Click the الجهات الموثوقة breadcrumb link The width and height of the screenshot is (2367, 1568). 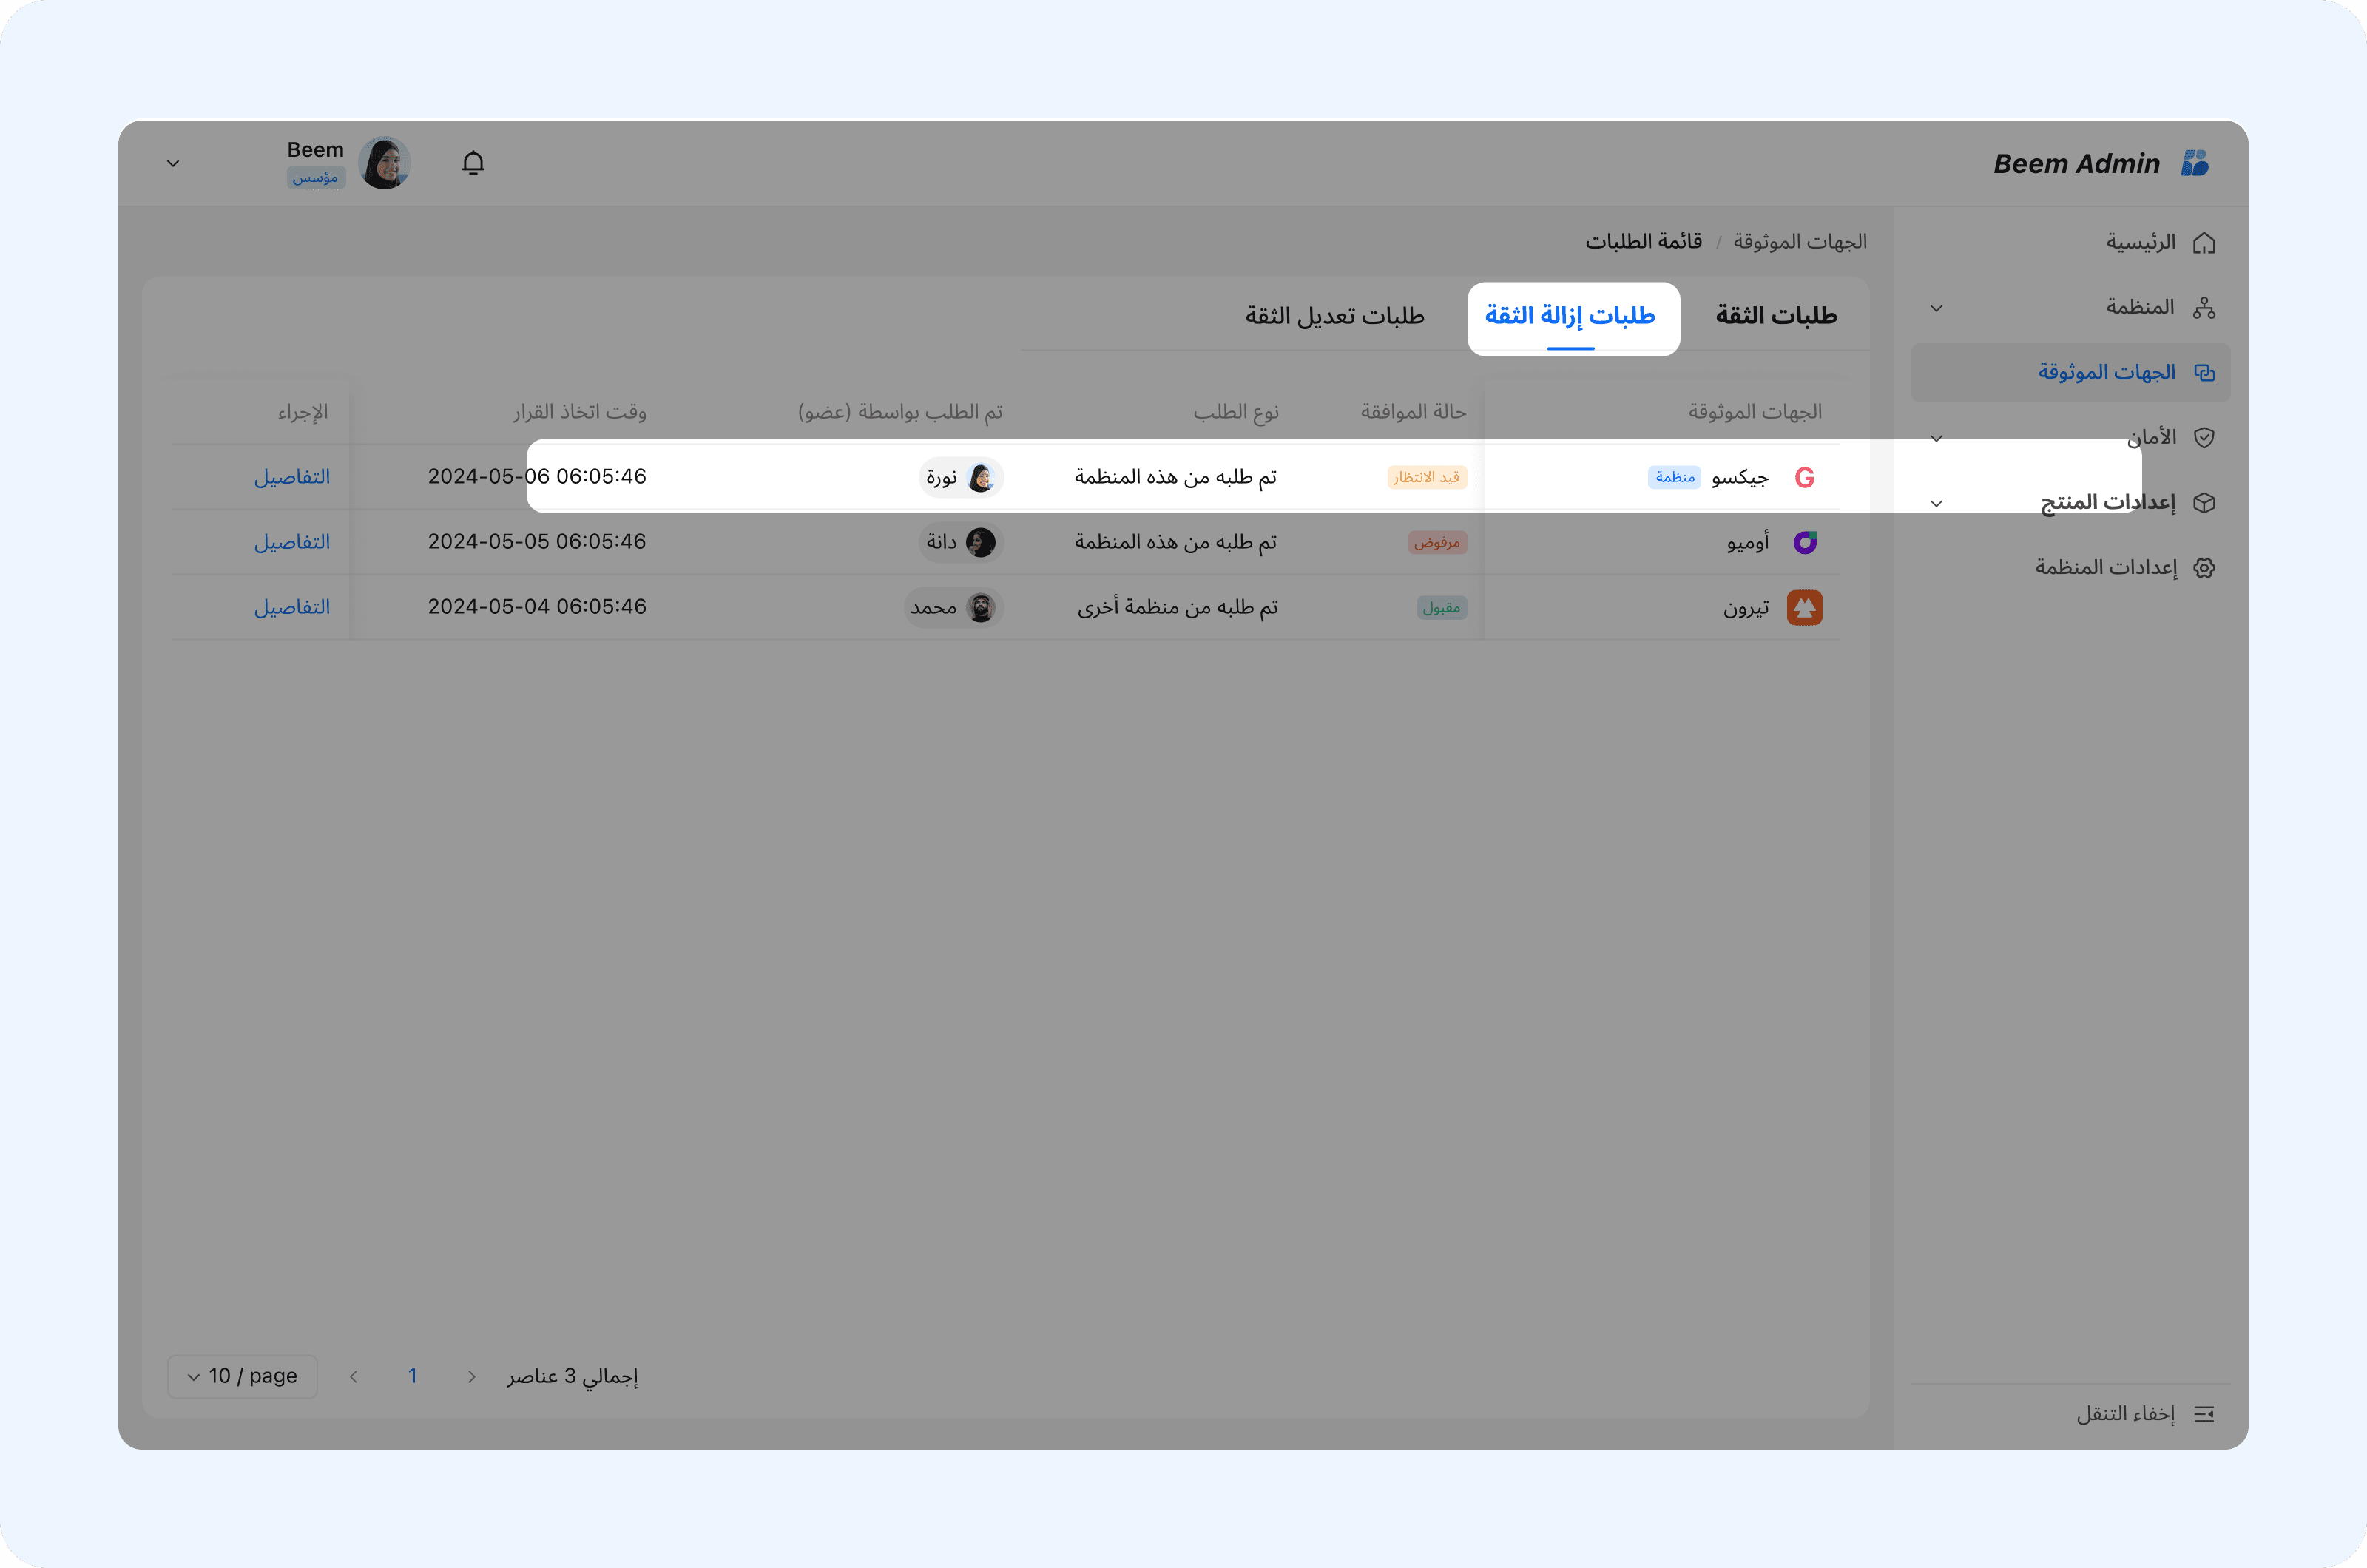(x=1799, y=242)
